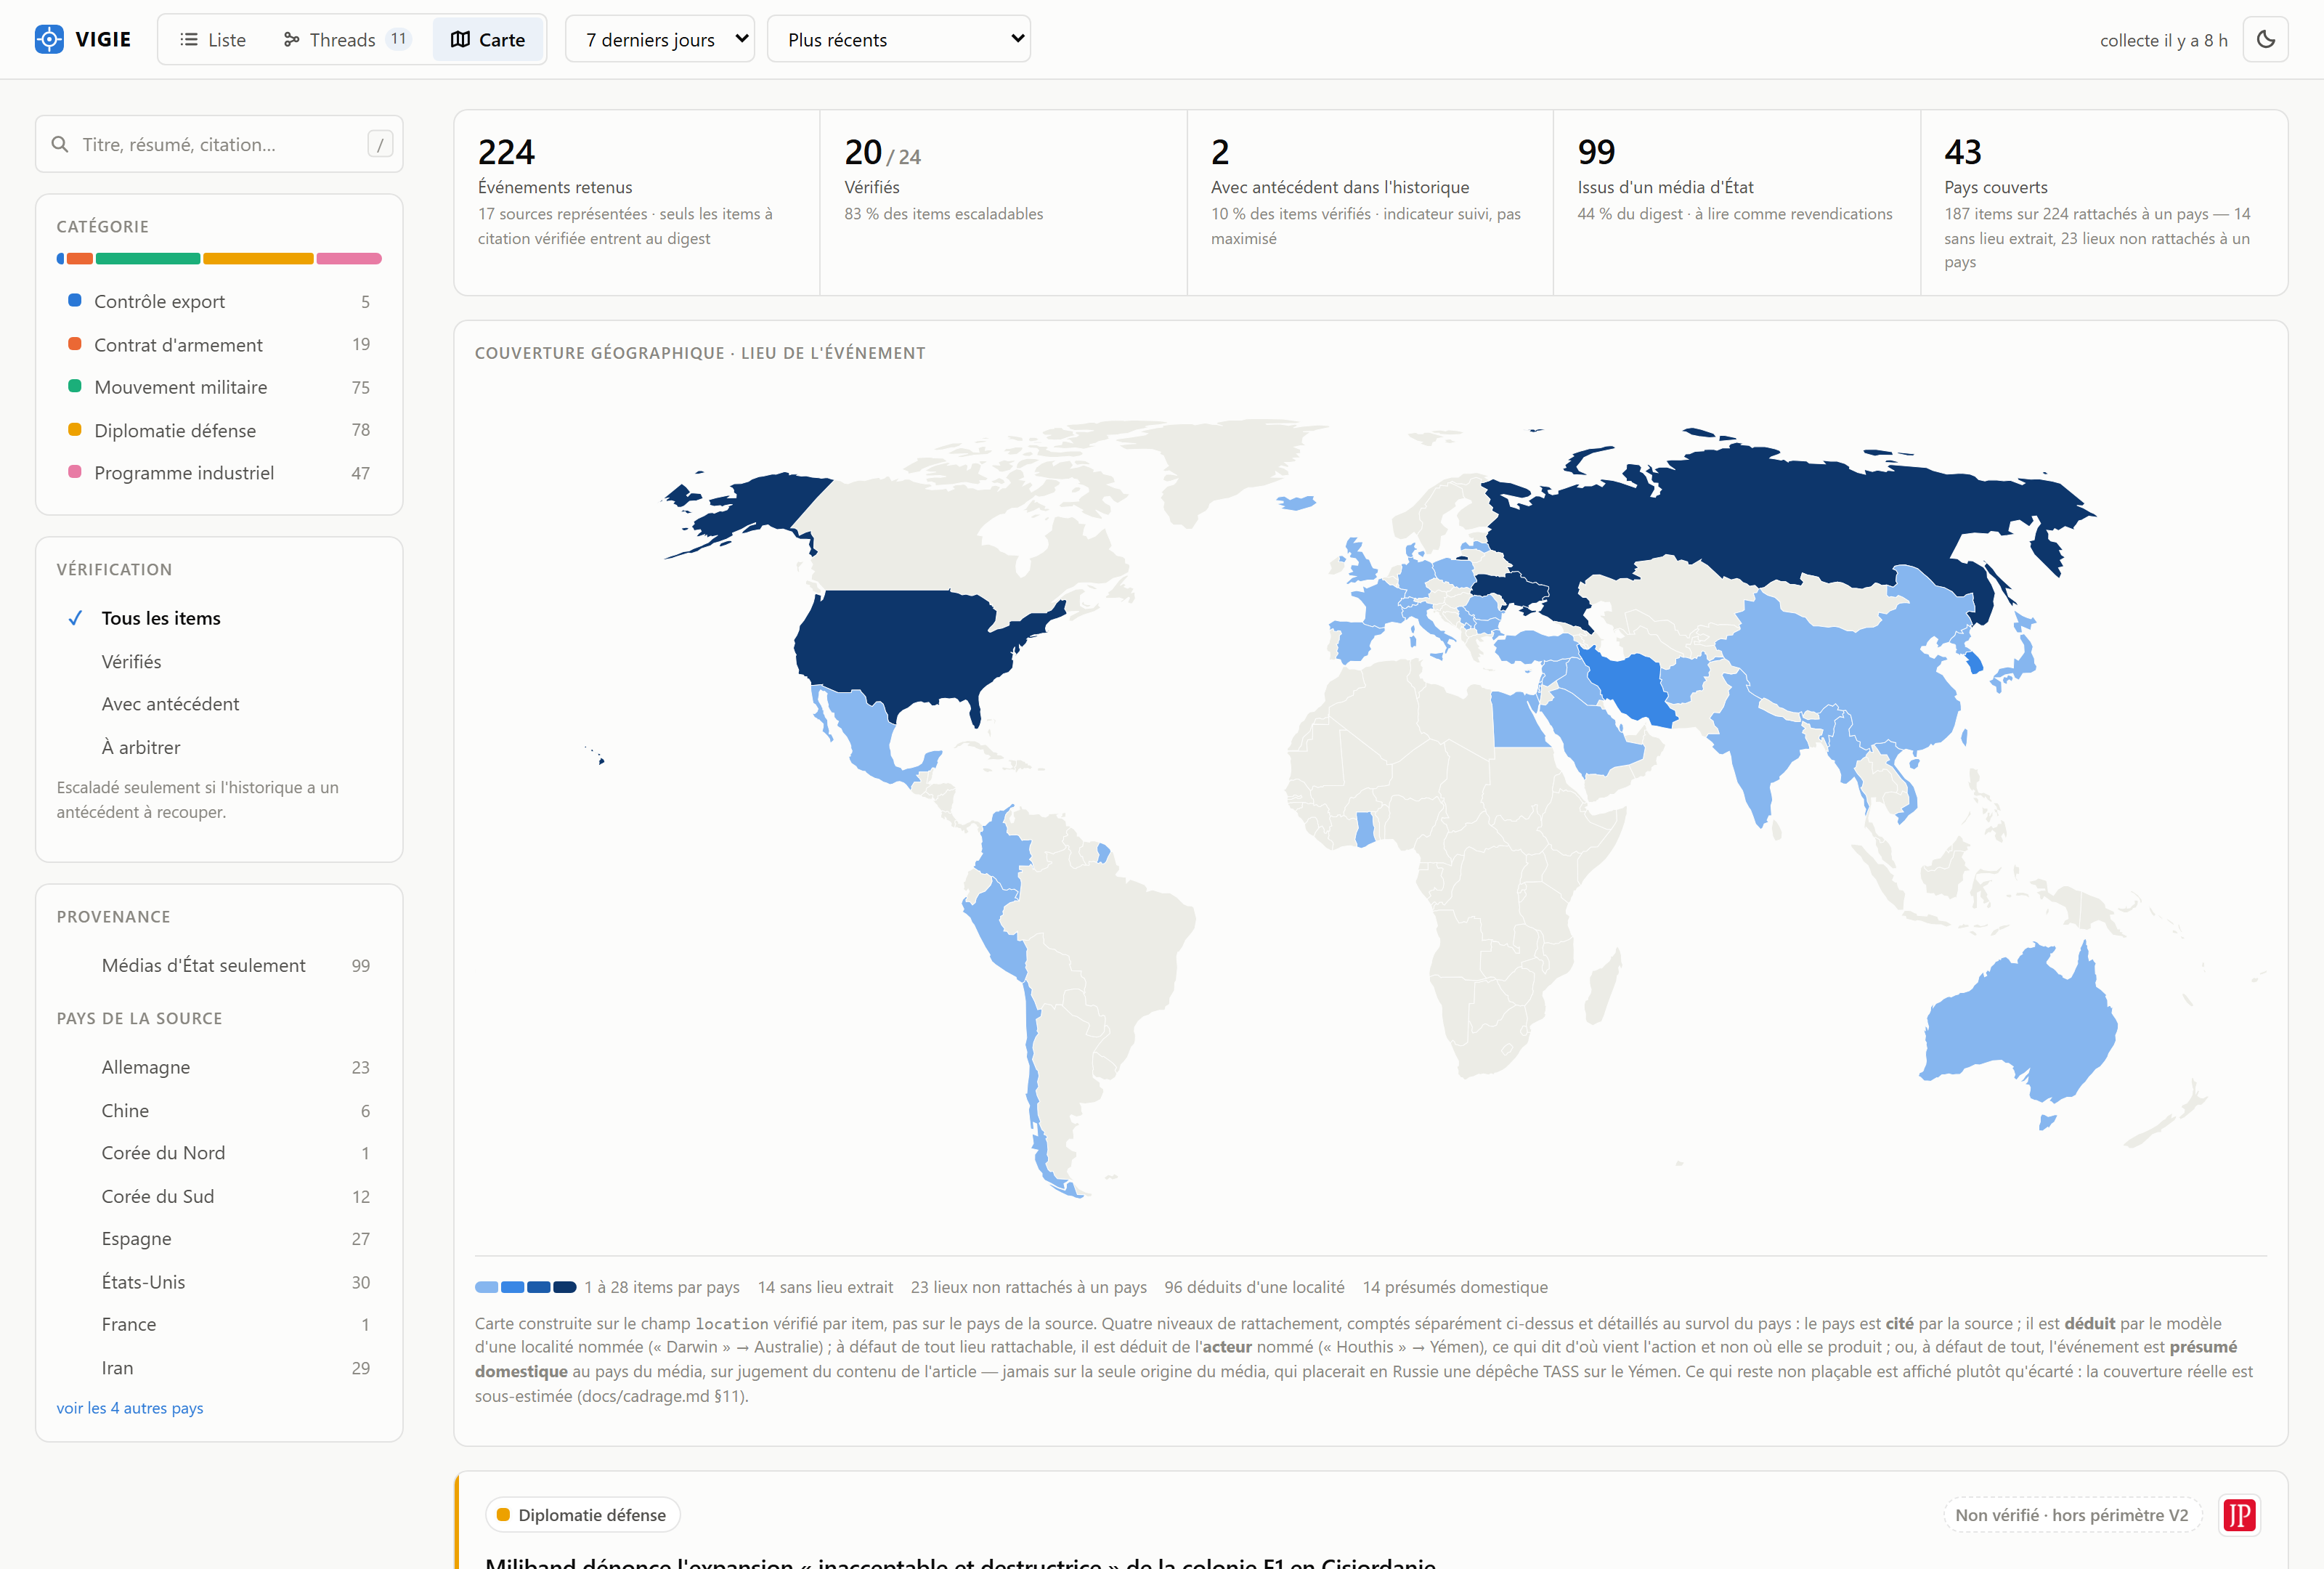The height and width of the screenshot is (1569, 2324).
Task: Click the 43 Pays couverts stat
Action: [2104, 202]
